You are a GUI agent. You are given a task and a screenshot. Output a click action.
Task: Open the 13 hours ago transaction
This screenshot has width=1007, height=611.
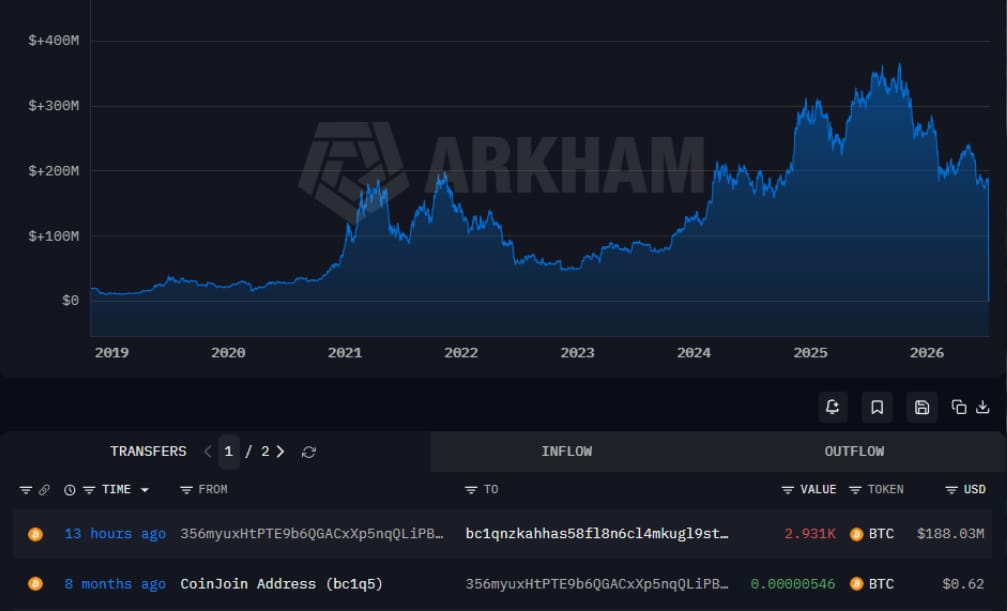(115, 533)
